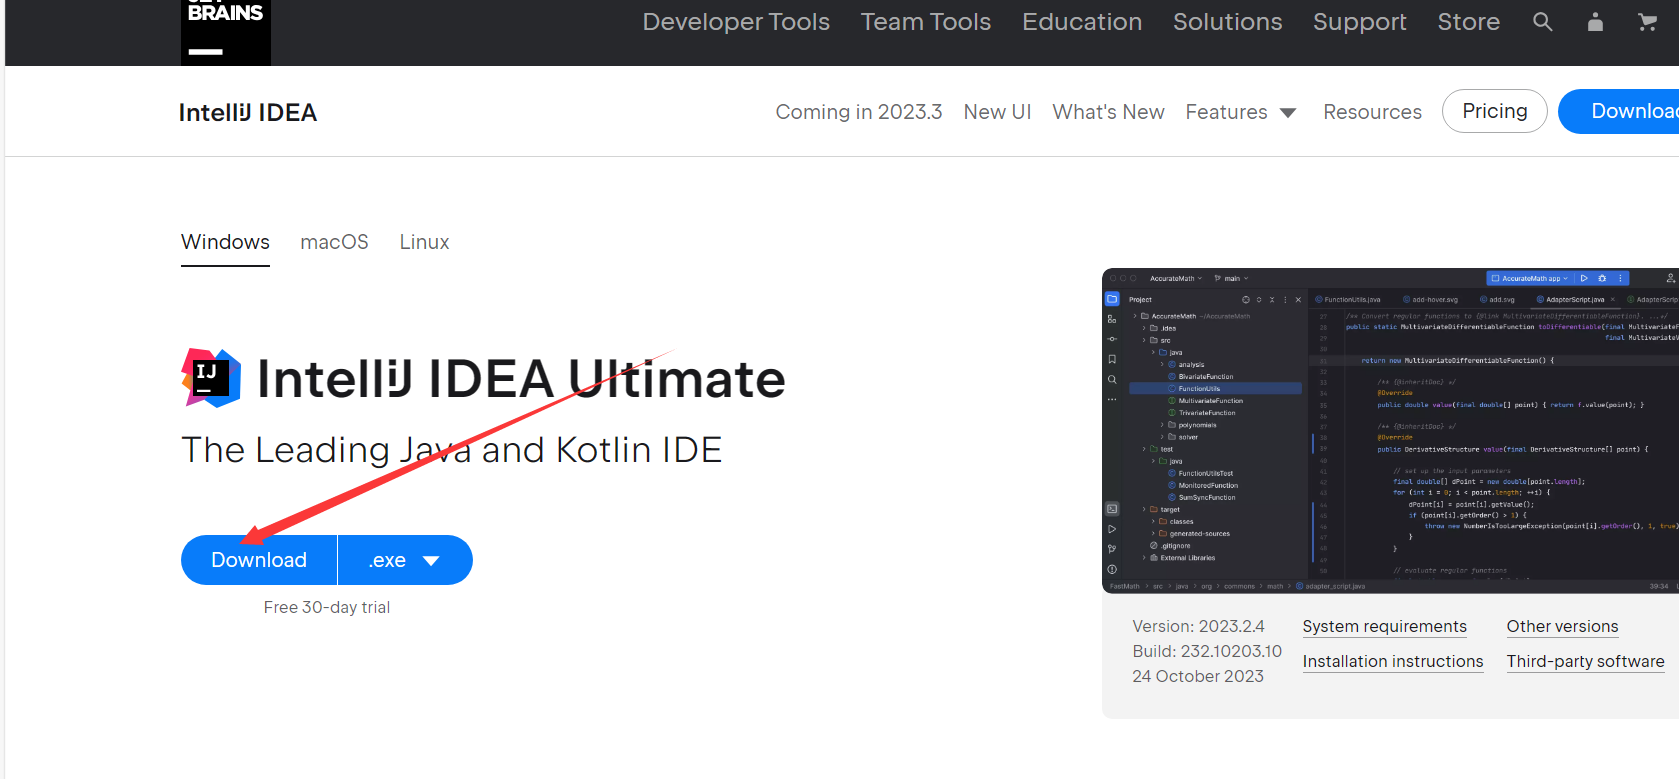The image size is (1679, 779).
Task: Click the JetBrains logo
Action: point(226,32)
